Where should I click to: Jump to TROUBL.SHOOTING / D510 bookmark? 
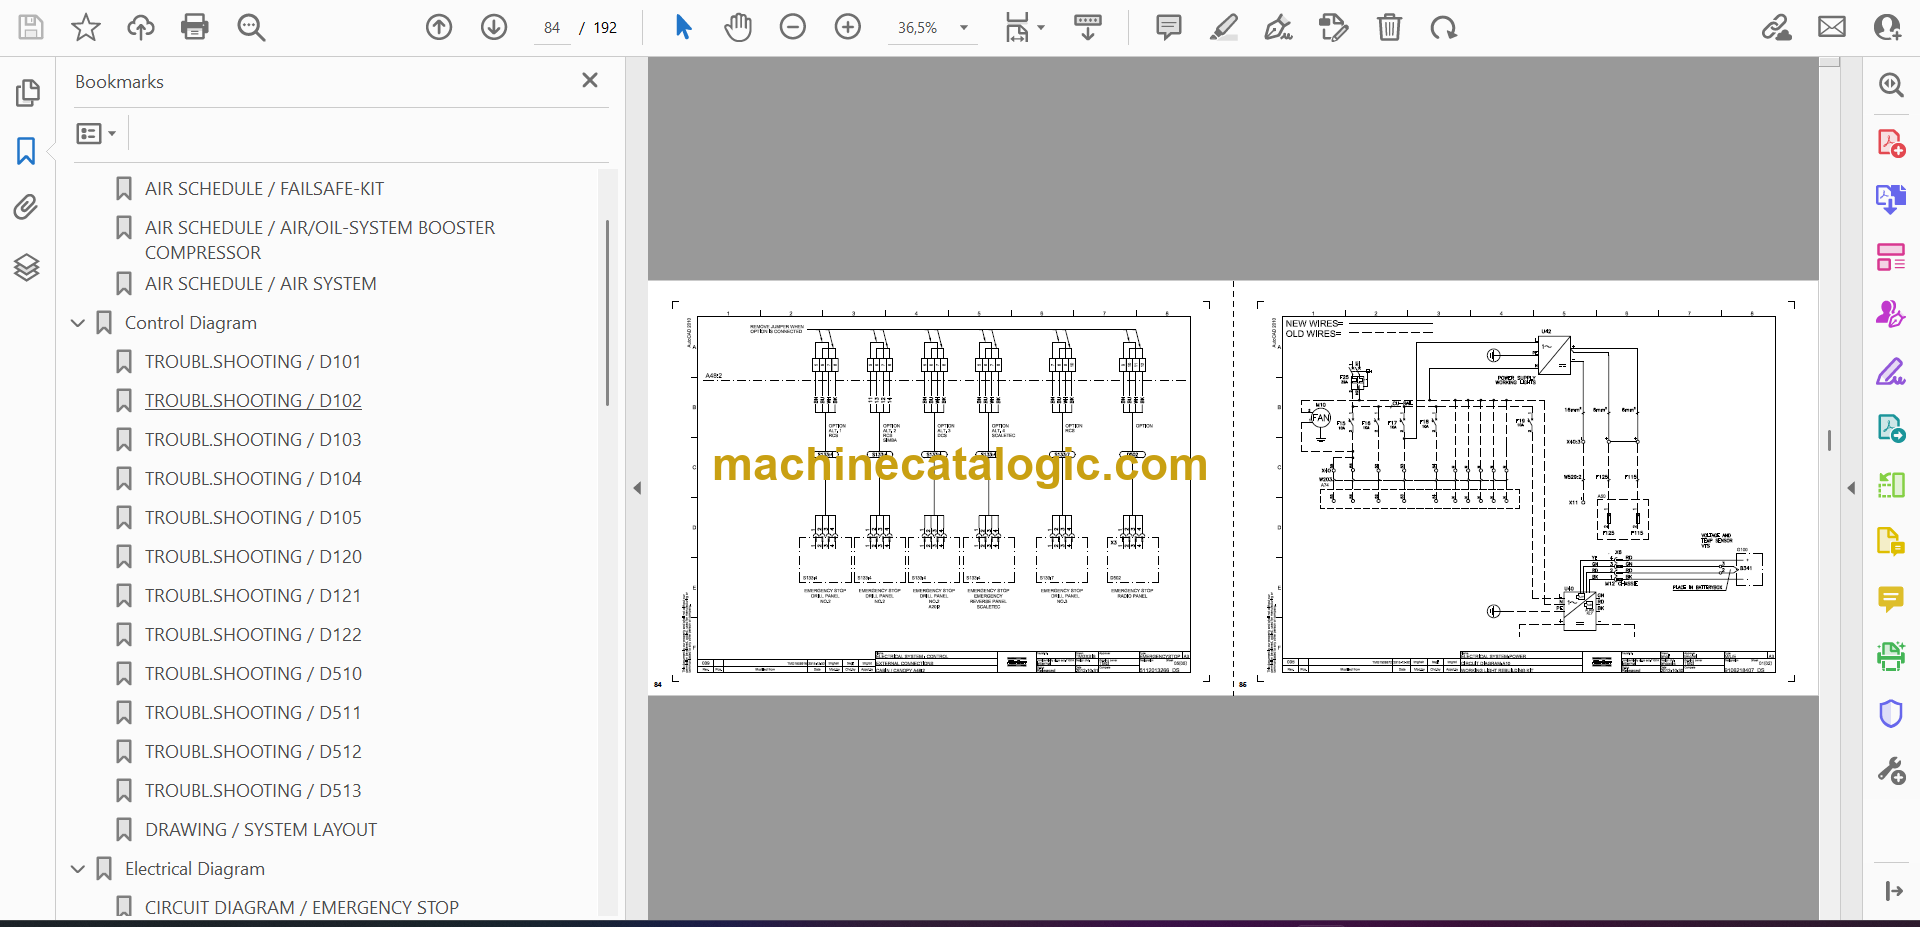coord(253,673)
